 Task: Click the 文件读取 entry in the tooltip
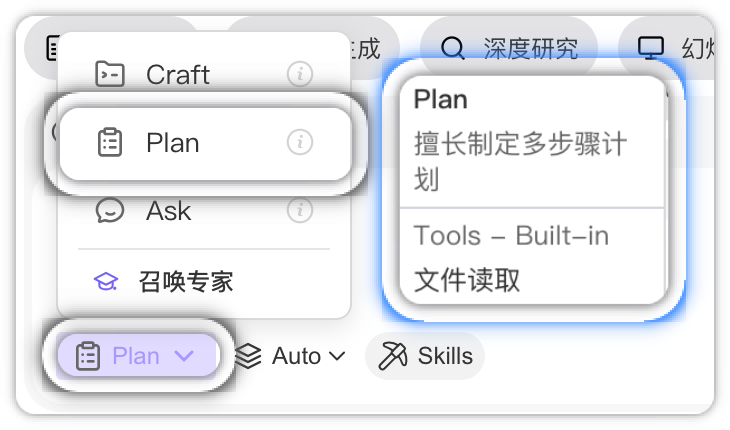(467, 279)
